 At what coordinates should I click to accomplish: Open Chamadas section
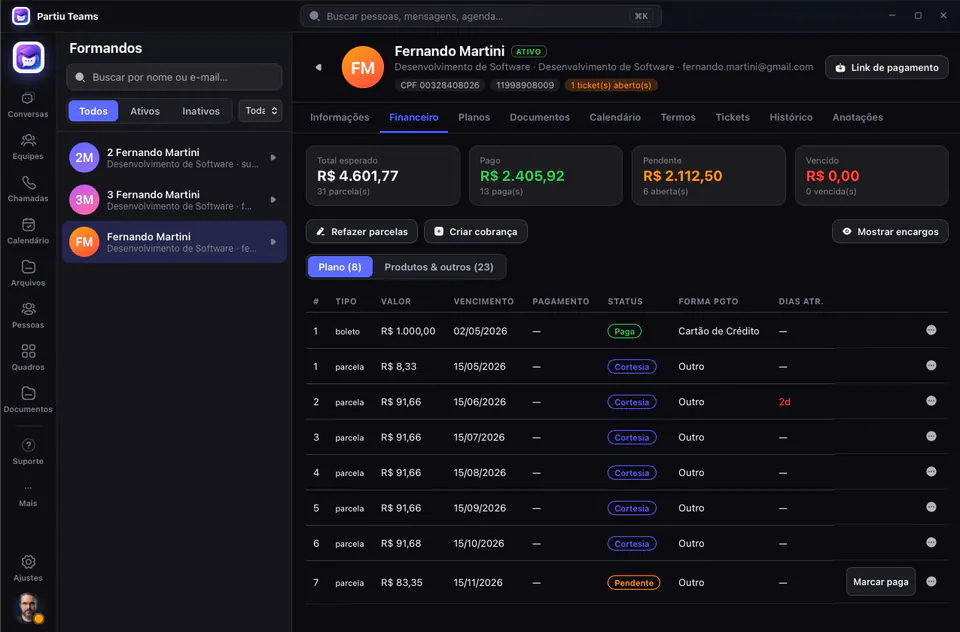tap(28, 189)
